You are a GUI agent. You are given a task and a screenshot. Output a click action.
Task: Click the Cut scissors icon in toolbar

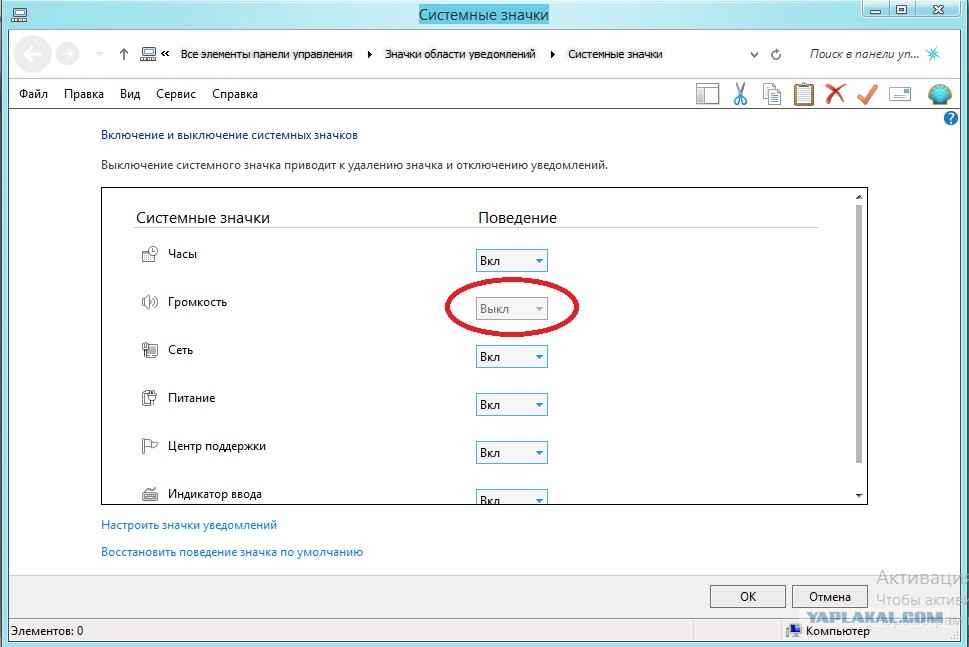pyautogui.click(x=740, y=95)
